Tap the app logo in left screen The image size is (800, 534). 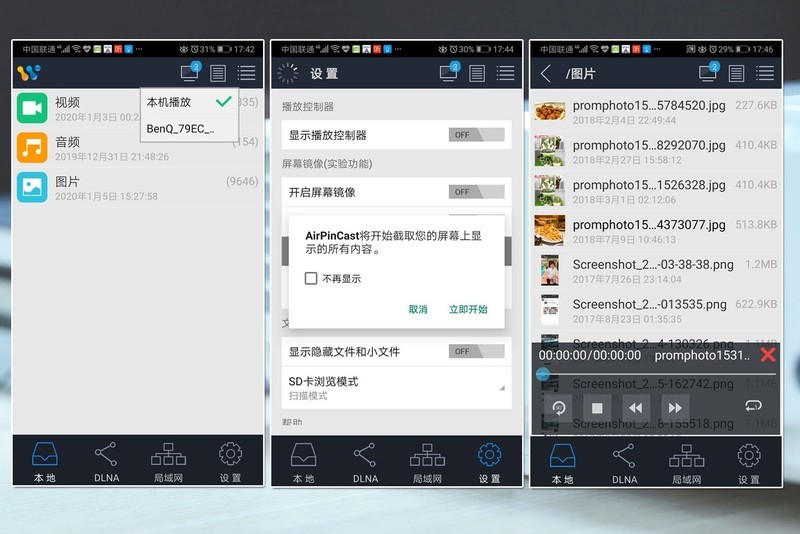pos(29,73)
